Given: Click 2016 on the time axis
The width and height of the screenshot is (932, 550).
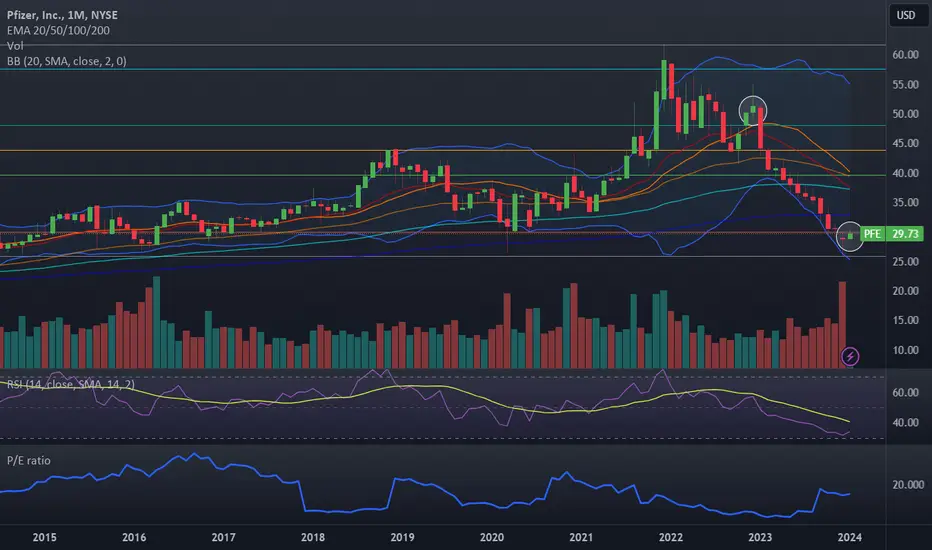Looking at the screenshot, I should tap(134, 538).
